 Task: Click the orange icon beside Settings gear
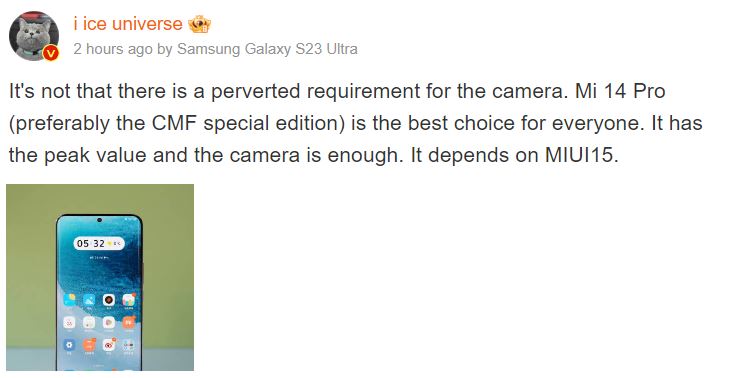[89, 345]
